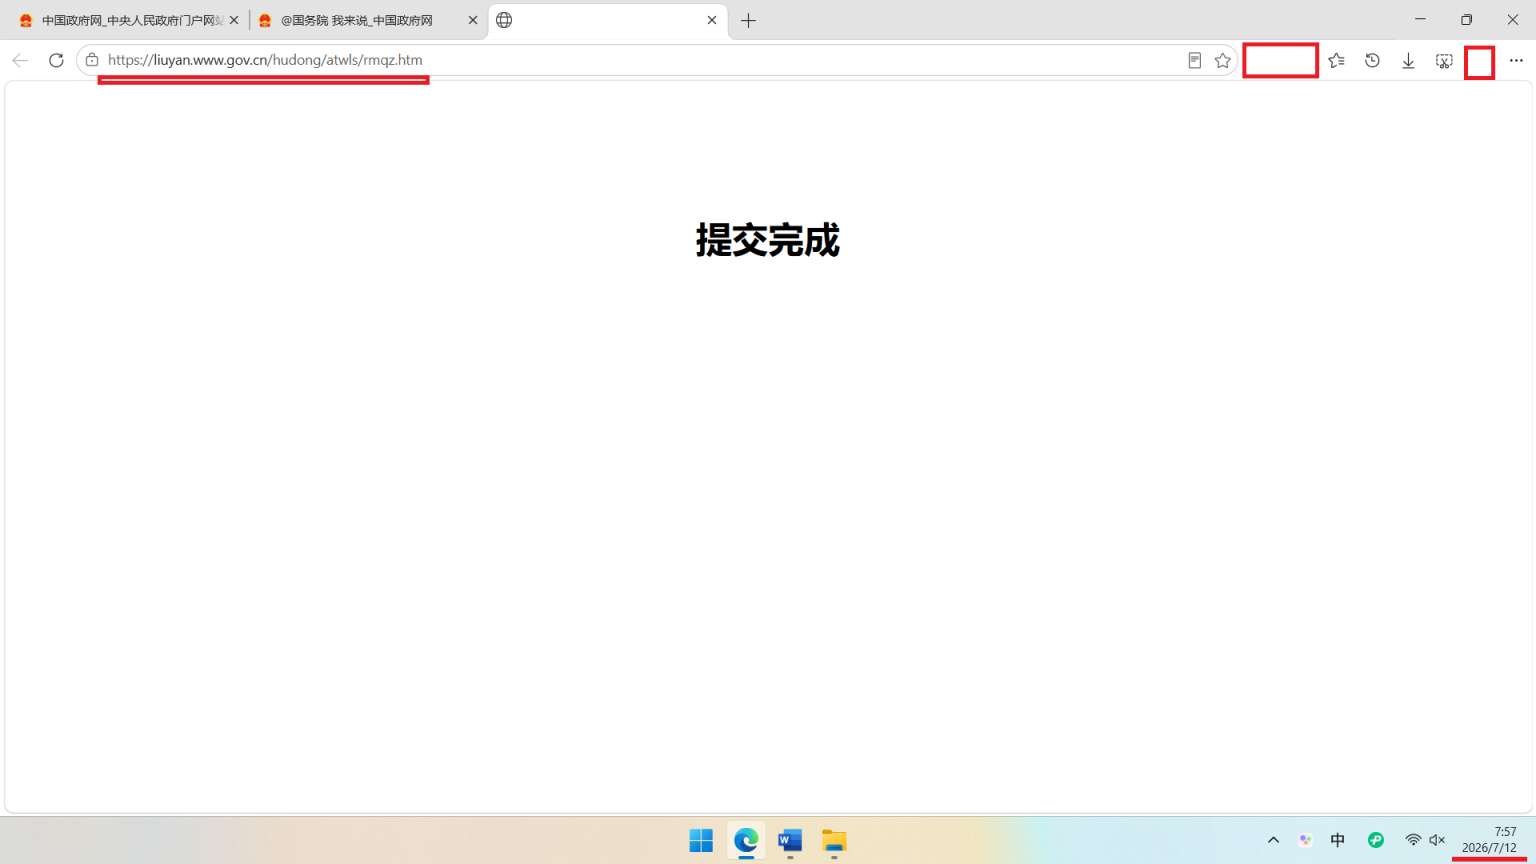
Task: Open browser history icon
Action: 1372,60
